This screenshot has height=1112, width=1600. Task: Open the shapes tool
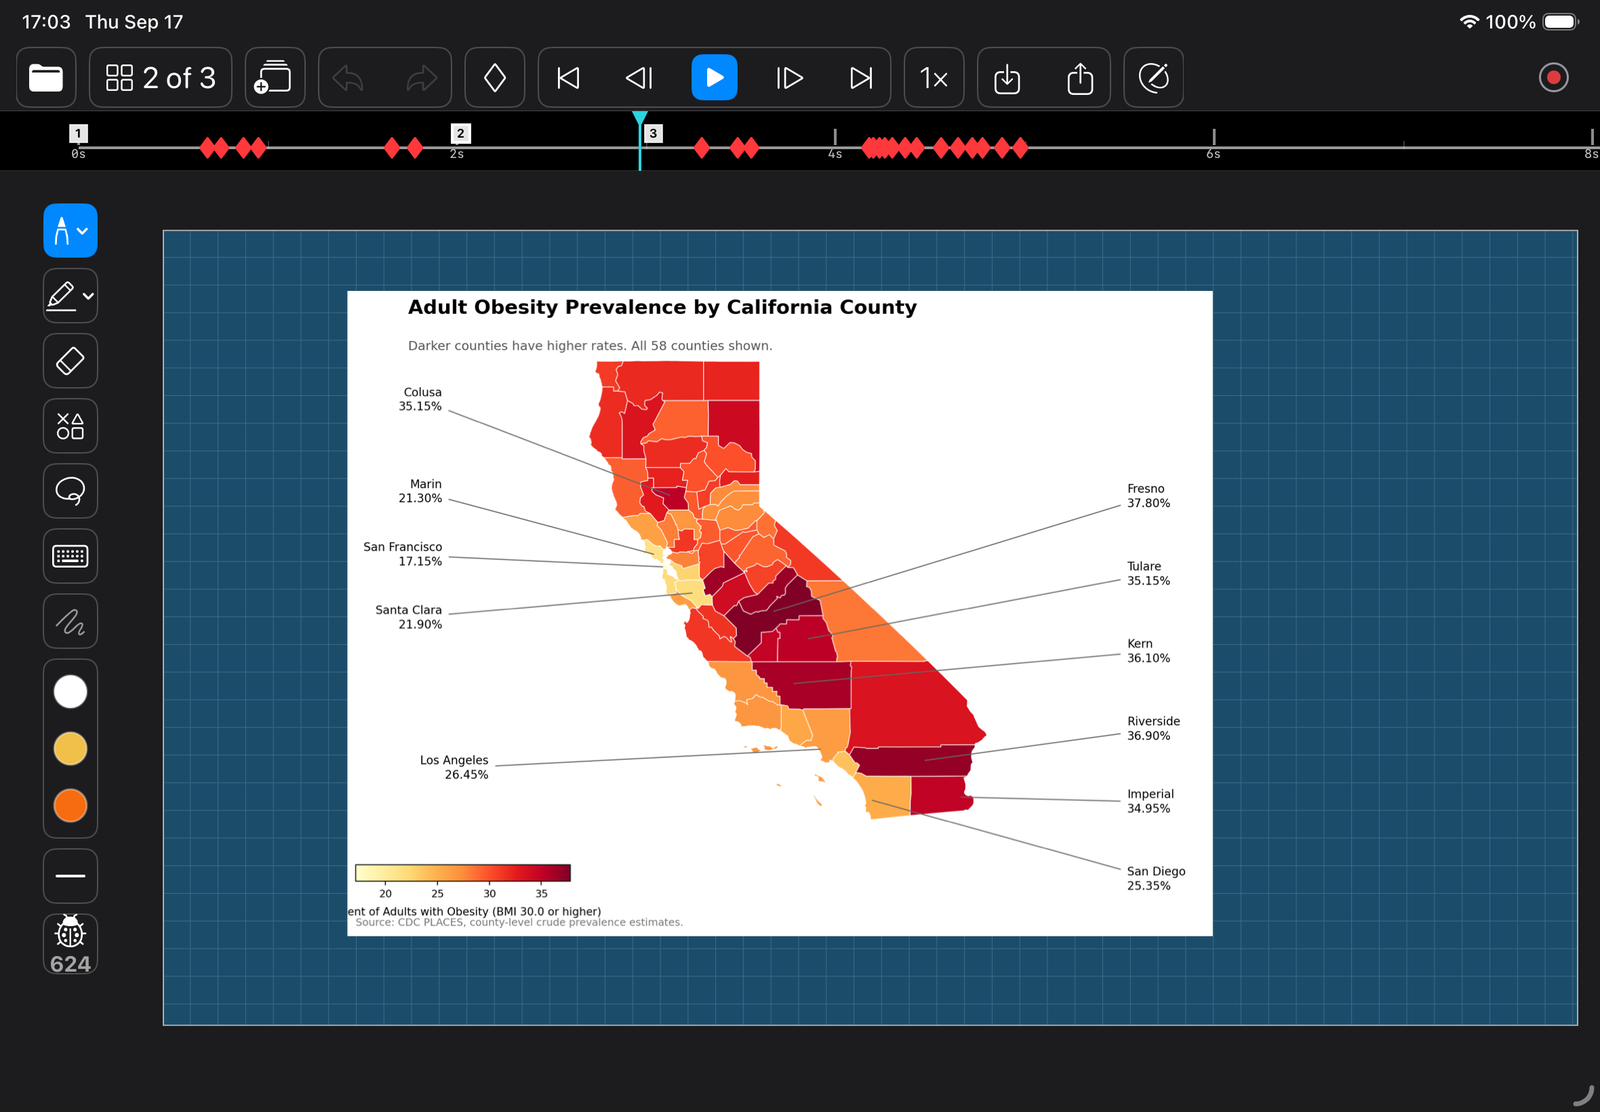coord(70,426)
